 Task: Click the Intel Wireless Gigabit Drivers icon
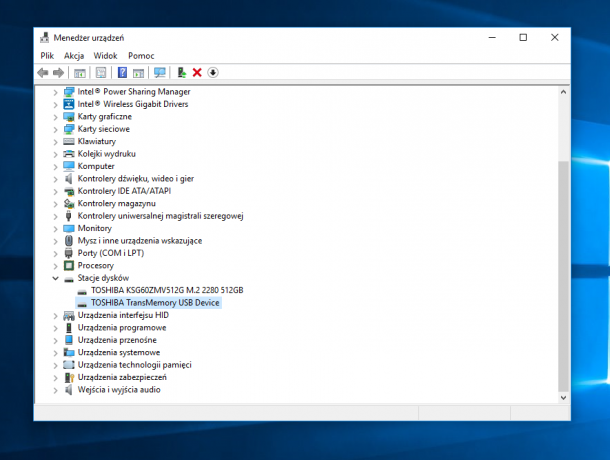[x=69, y=104]
